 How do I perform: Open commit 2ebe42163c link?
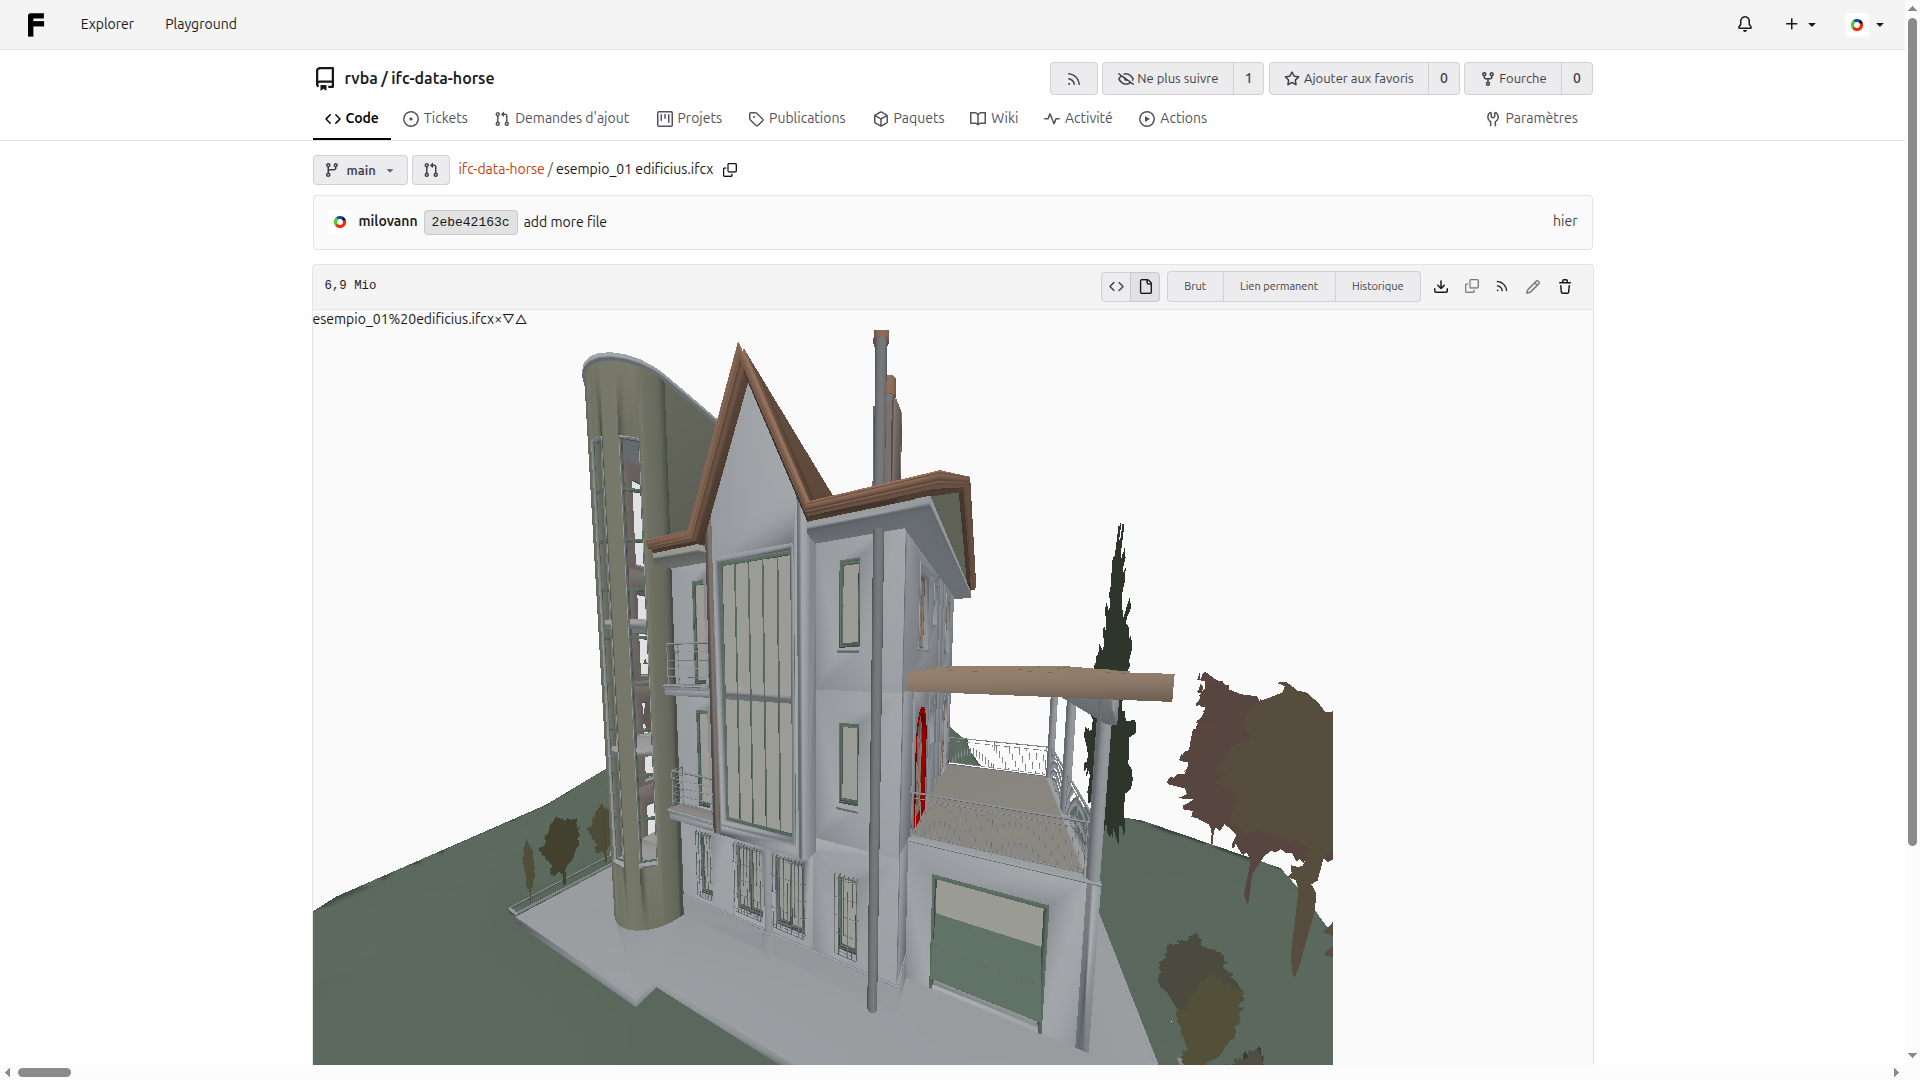click(470, 222)
